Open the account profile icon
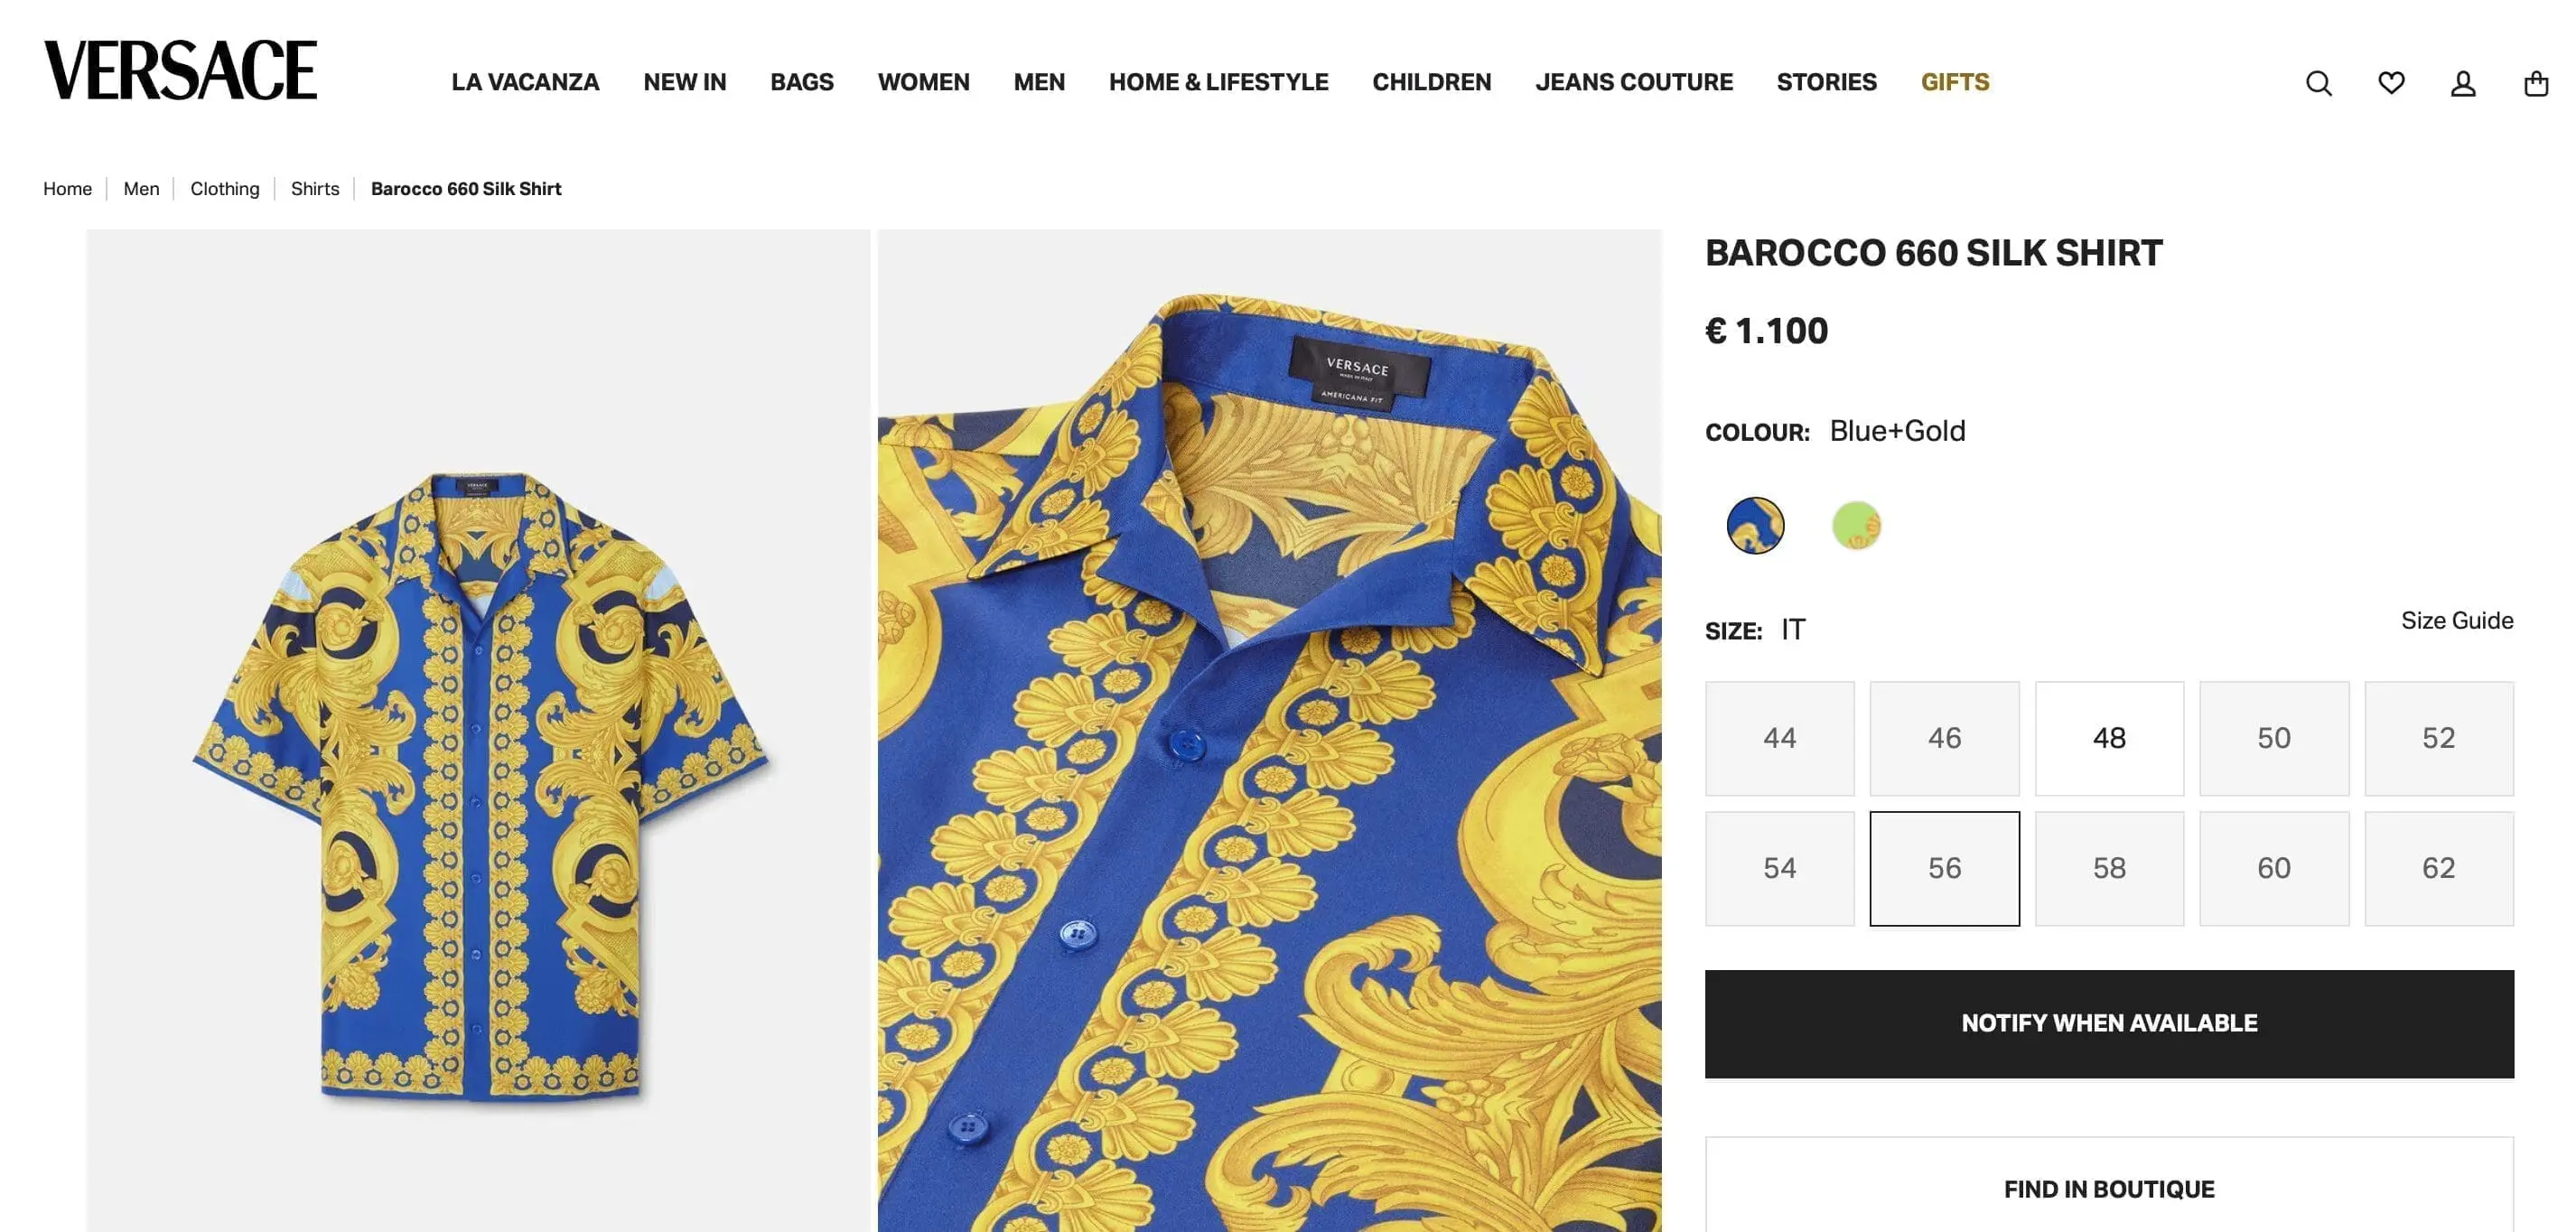Image resolution: width=2576 pixels, height=1232 pixels. [x=2464, y=83]
